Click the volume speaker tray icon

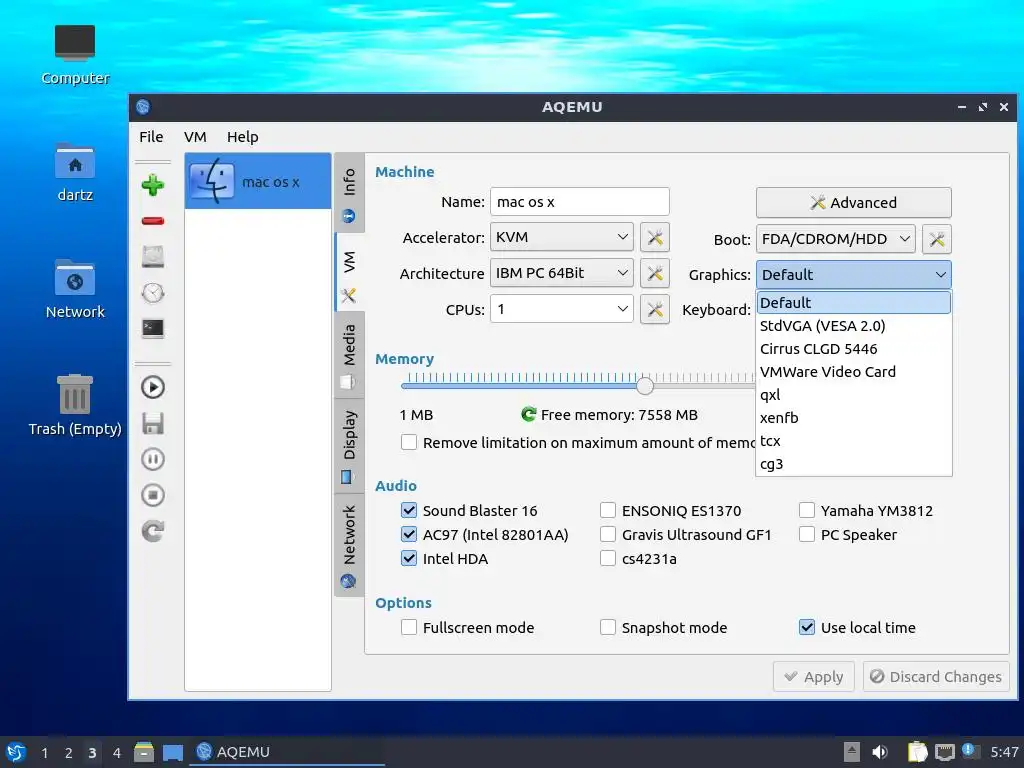tap(880, 752)
